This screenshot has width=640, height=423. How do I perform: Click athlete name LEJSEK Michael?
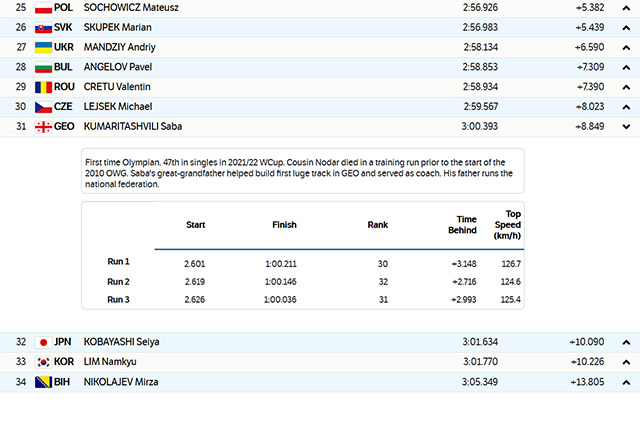pos(119,107)
